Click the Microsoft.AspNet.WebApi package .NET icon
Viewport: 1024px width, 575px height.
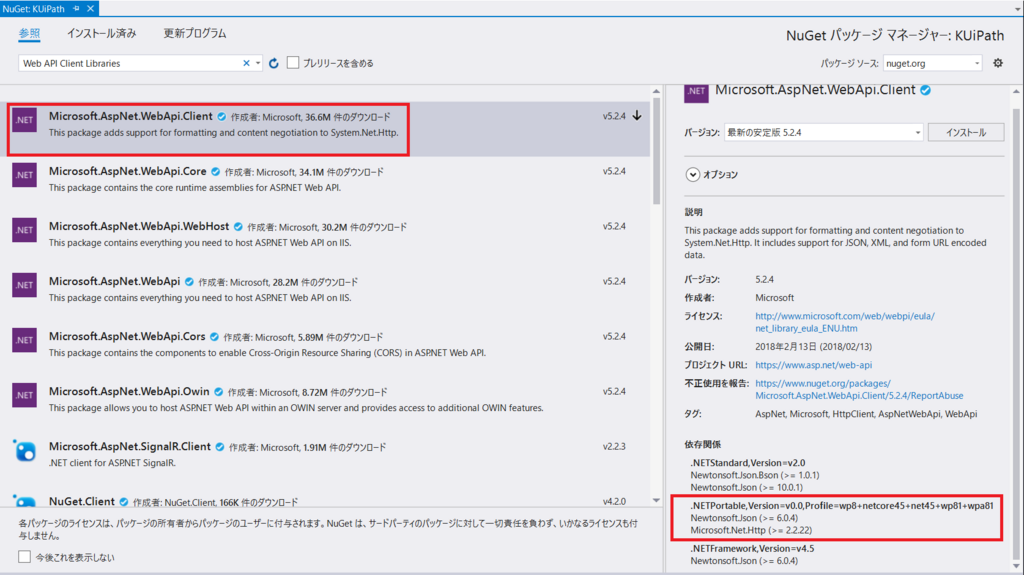pos(24,285)
